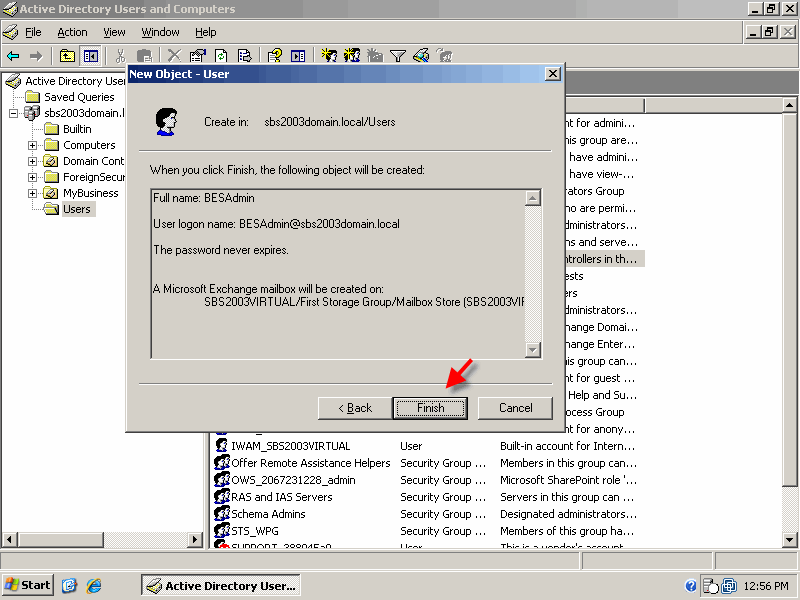Expand the Computers tree node
Viewport: 800px width, 600px height.
tap(32, 145)
